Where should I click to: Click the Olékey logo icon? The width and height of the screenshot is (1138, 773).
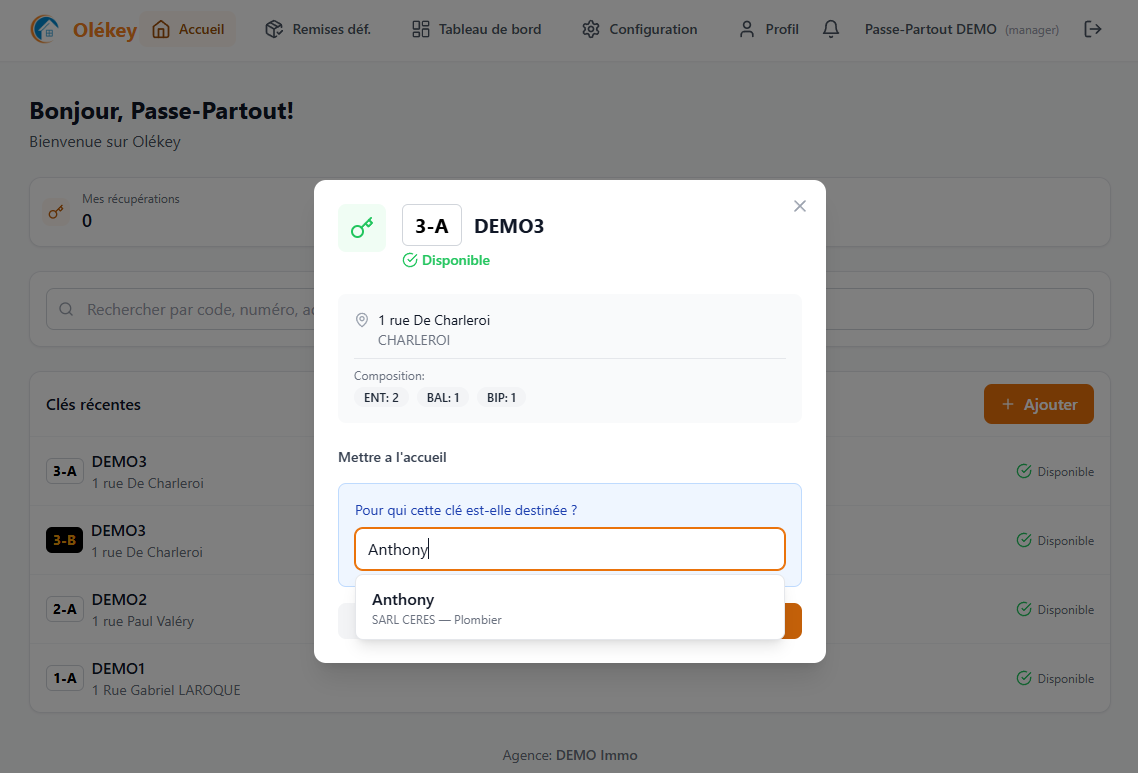[x=44, y=30]
